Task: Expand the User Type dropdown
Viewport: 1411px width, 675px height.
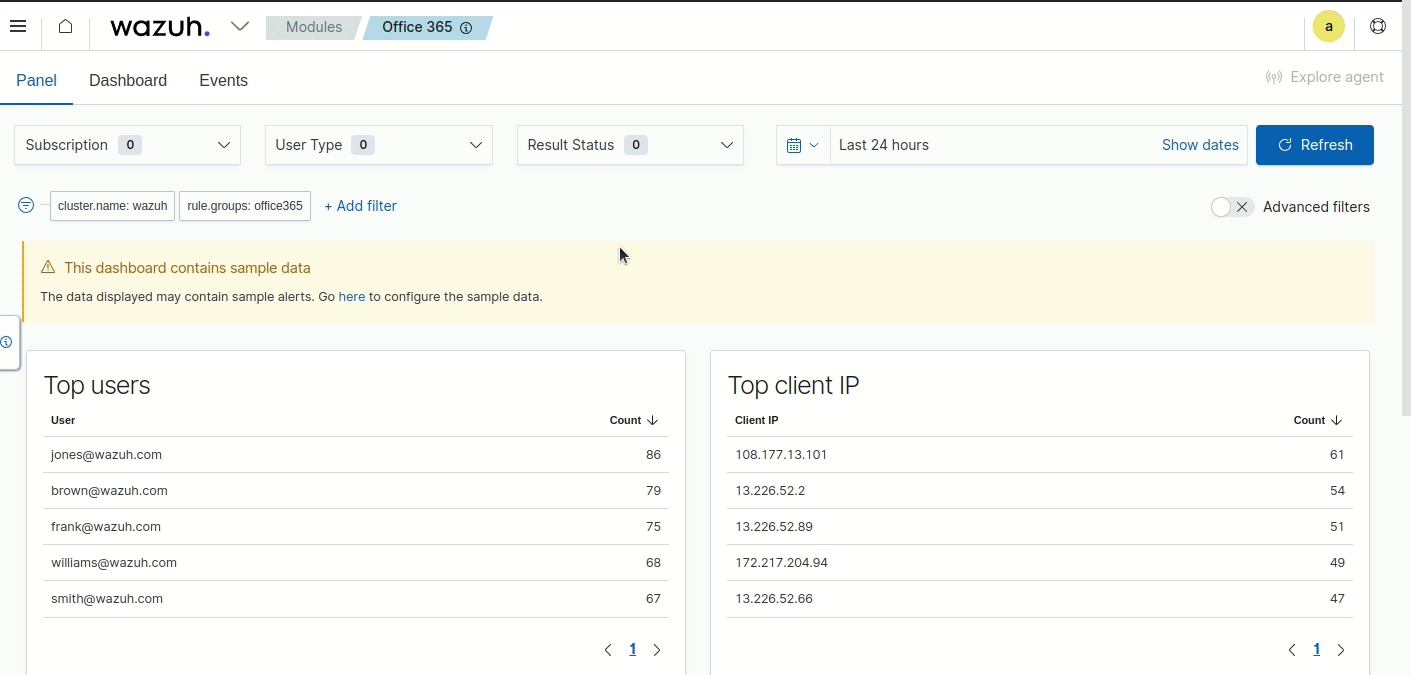Action: point(378,145)
